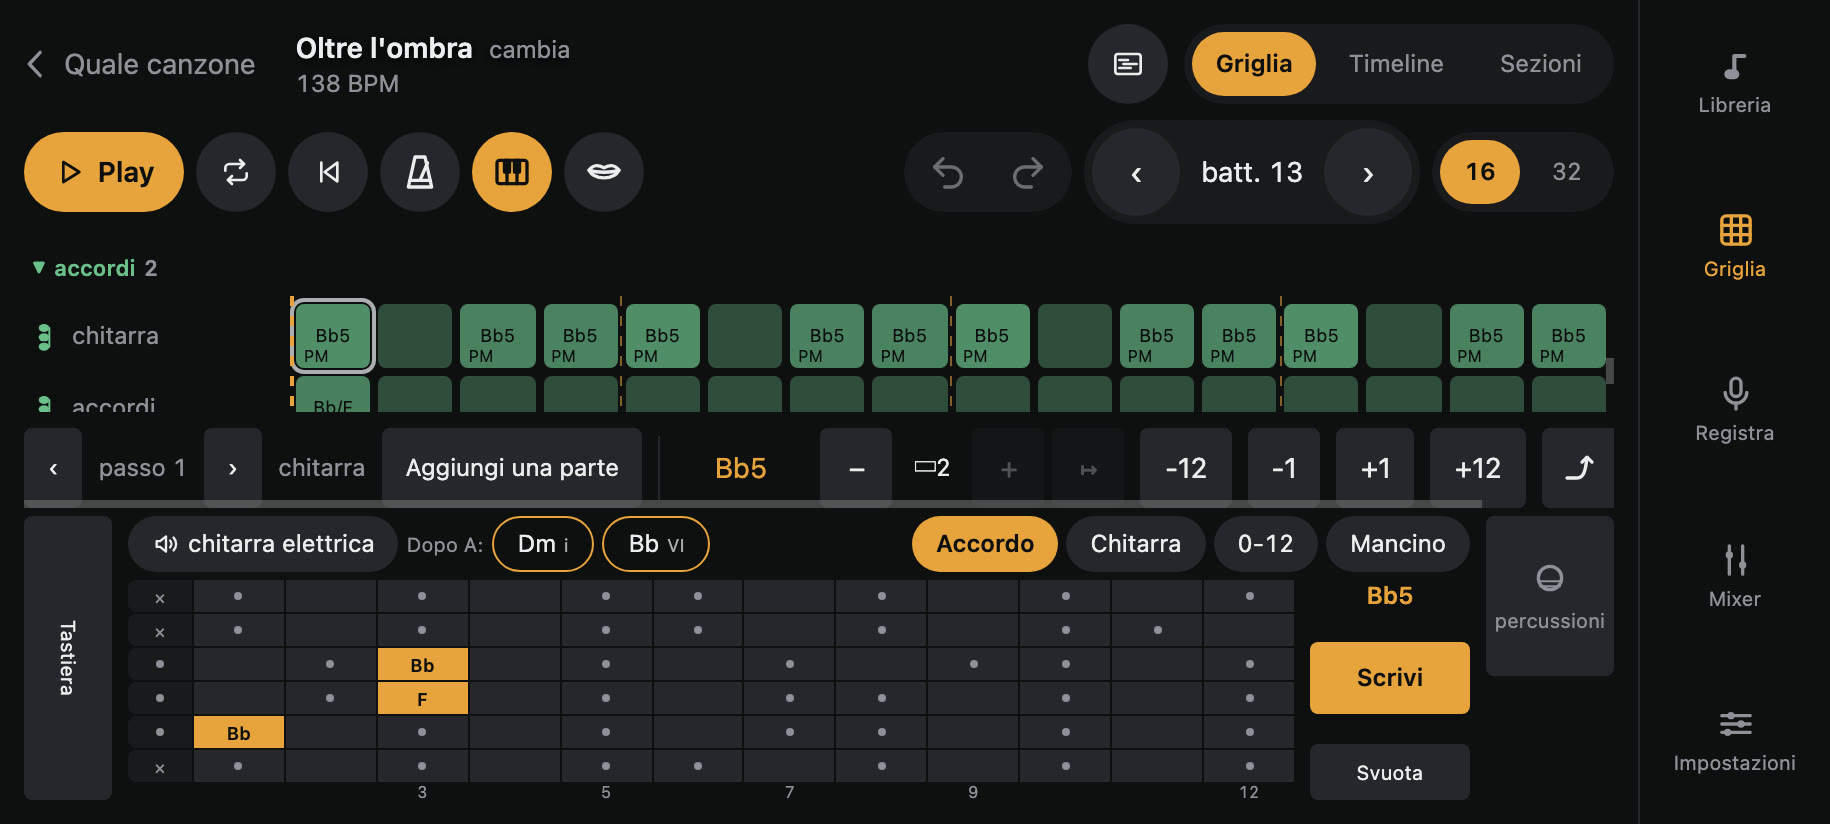Go to next bar after batt. 13
This screenshot has height=824, width=1830.
tap(1368, 172)
